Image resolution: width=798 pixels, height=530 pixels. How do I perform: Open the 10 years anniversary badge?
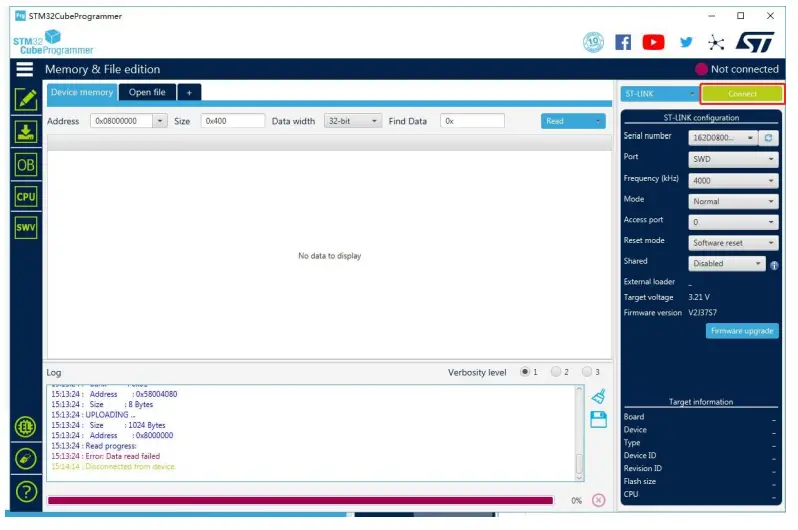[593, 42]
